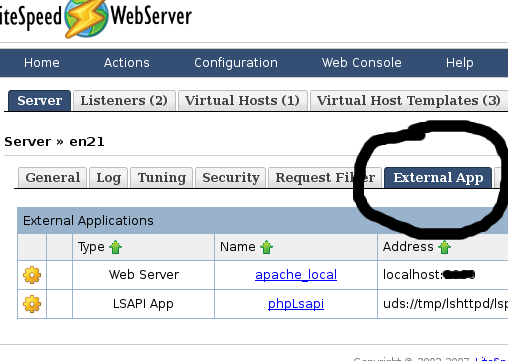508x361 pixels.
Task: Open the apache_local application link
Action: click(296, 275)
